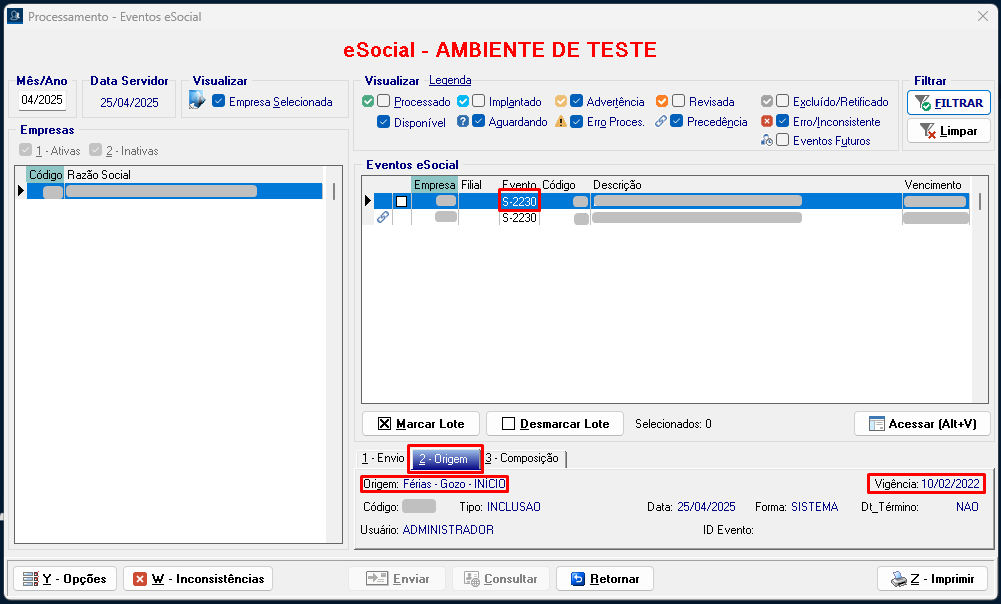Click the Eventos eSocial grid scrollbar
This screenshot has width=1001, height=604.
coord(979,300)
